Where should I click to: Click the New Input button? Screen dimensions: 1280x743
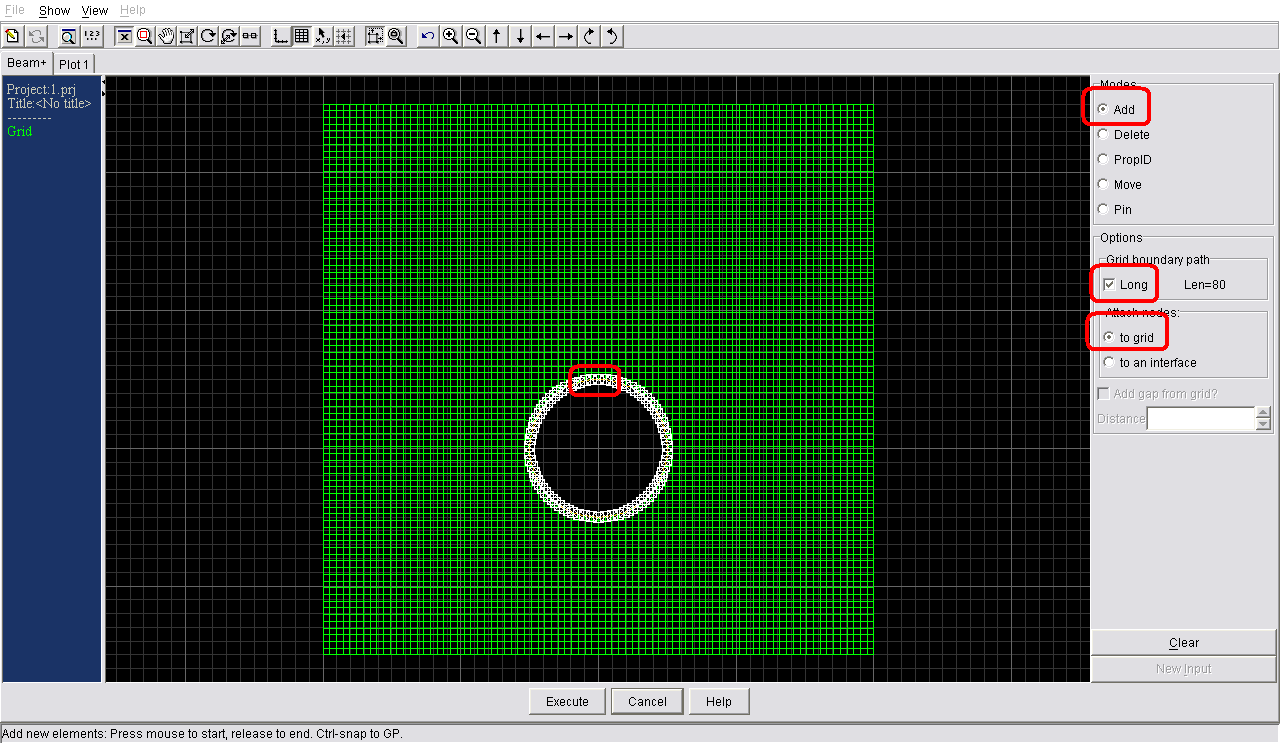(x=1184, y=669)
